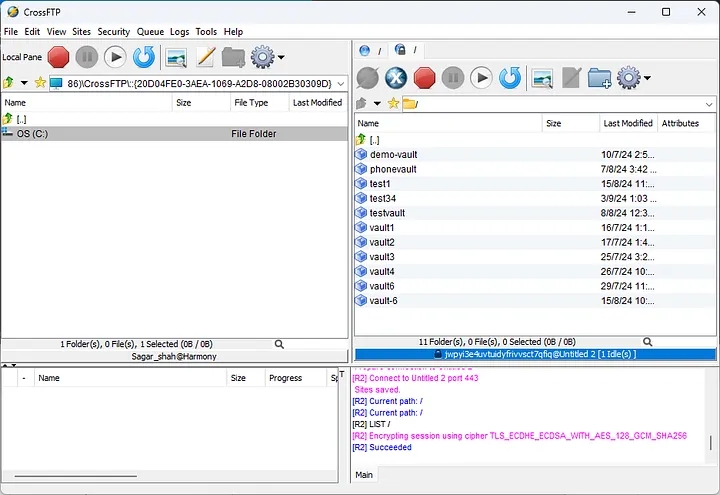
Task: Sort remote pane by Name column
Action: tap(449, 124)
